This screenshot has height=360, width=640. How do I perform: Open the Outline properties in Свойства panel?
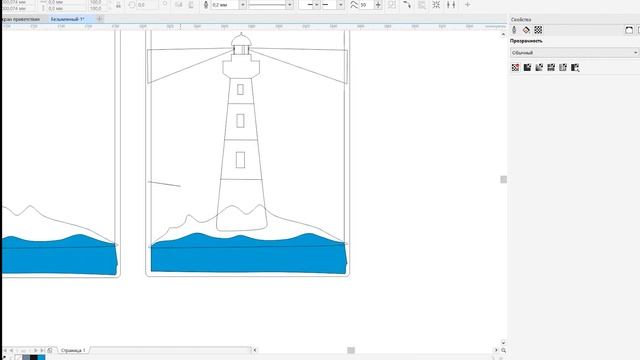(514, 30)
